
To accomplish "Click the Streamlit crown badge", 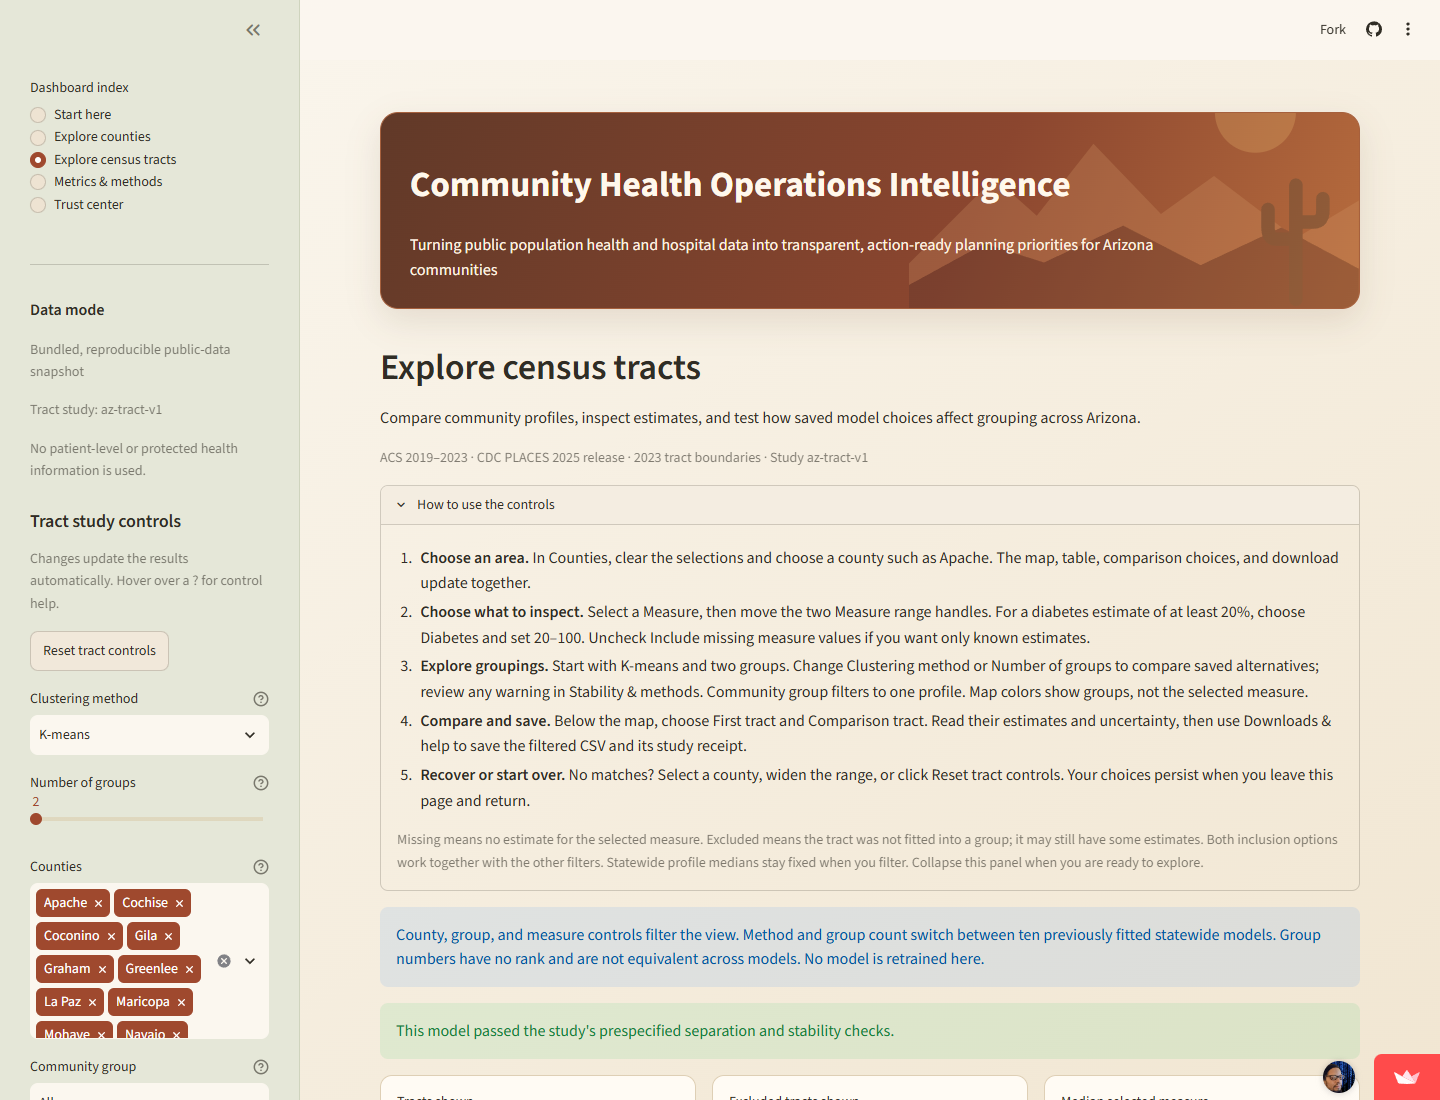I will coord(1407,1077).
